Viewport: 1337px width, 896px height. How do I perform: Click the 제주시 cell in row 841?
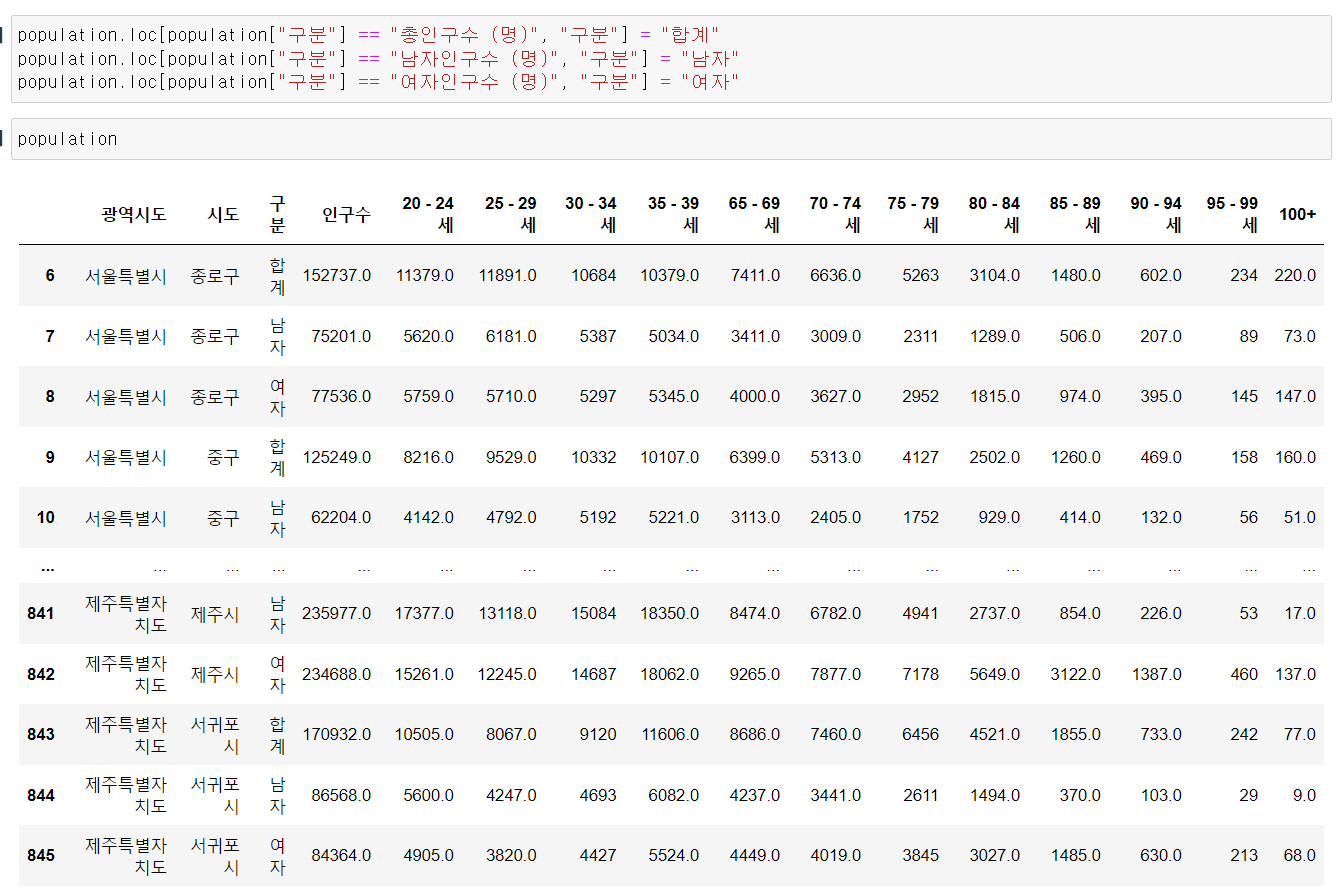(x=215, y=613)
